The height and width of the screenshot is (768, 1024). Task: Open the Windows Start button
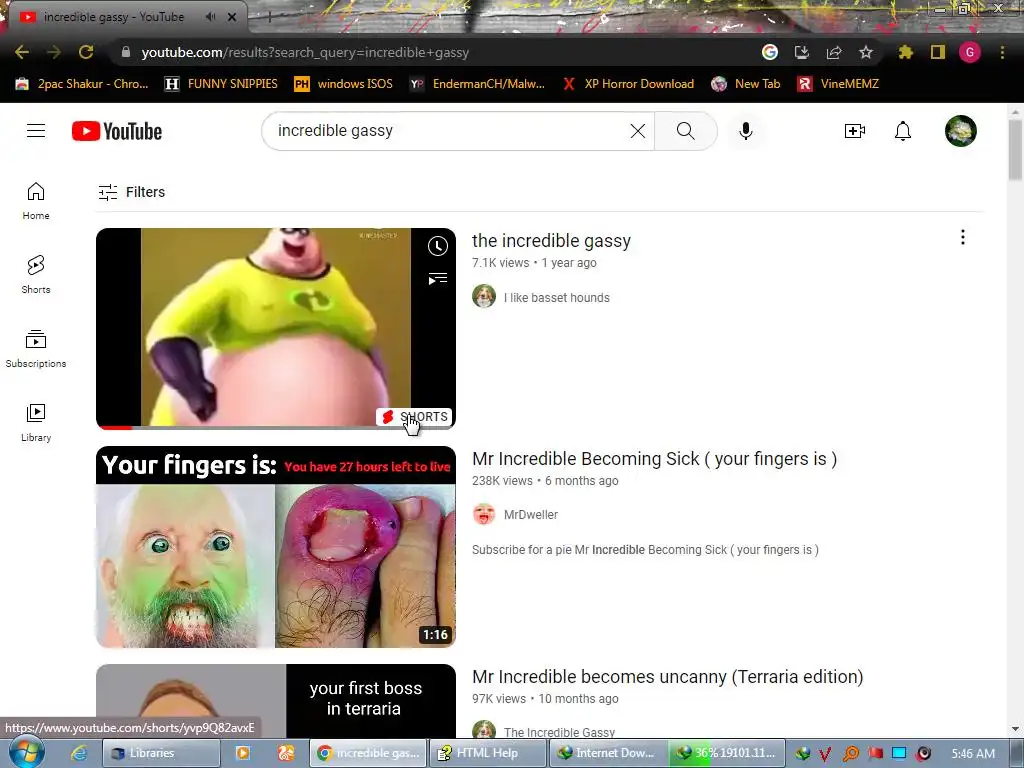pos(27,752)
